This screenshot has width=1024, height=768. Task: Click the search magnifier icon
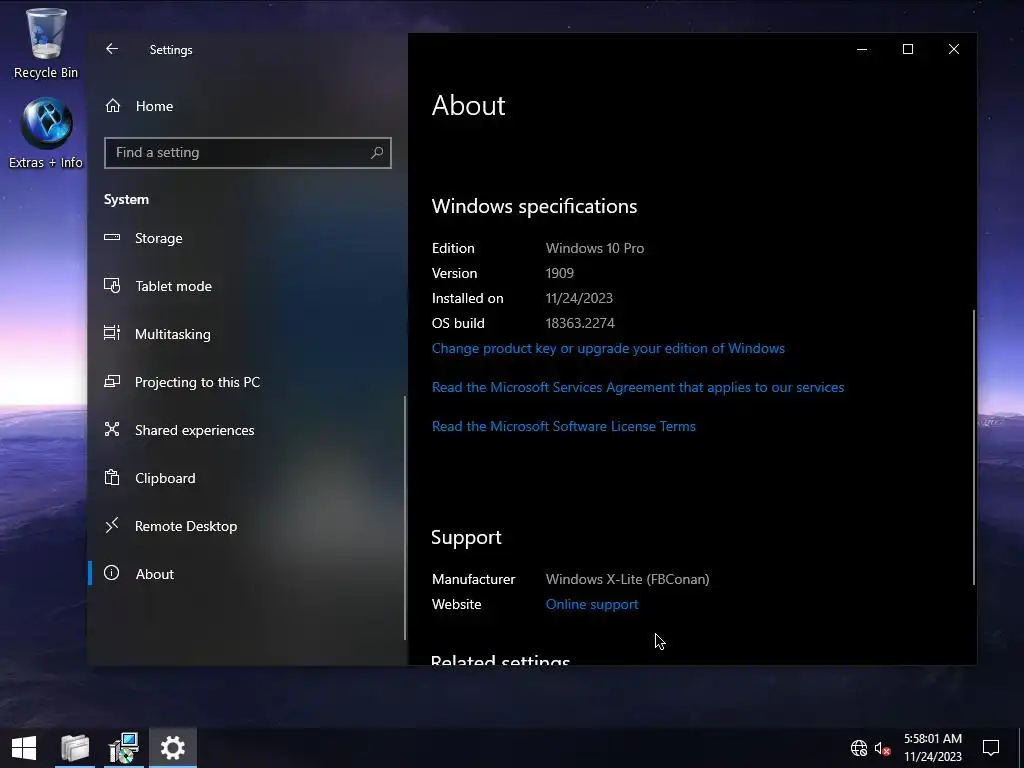[x=377, y=153]
